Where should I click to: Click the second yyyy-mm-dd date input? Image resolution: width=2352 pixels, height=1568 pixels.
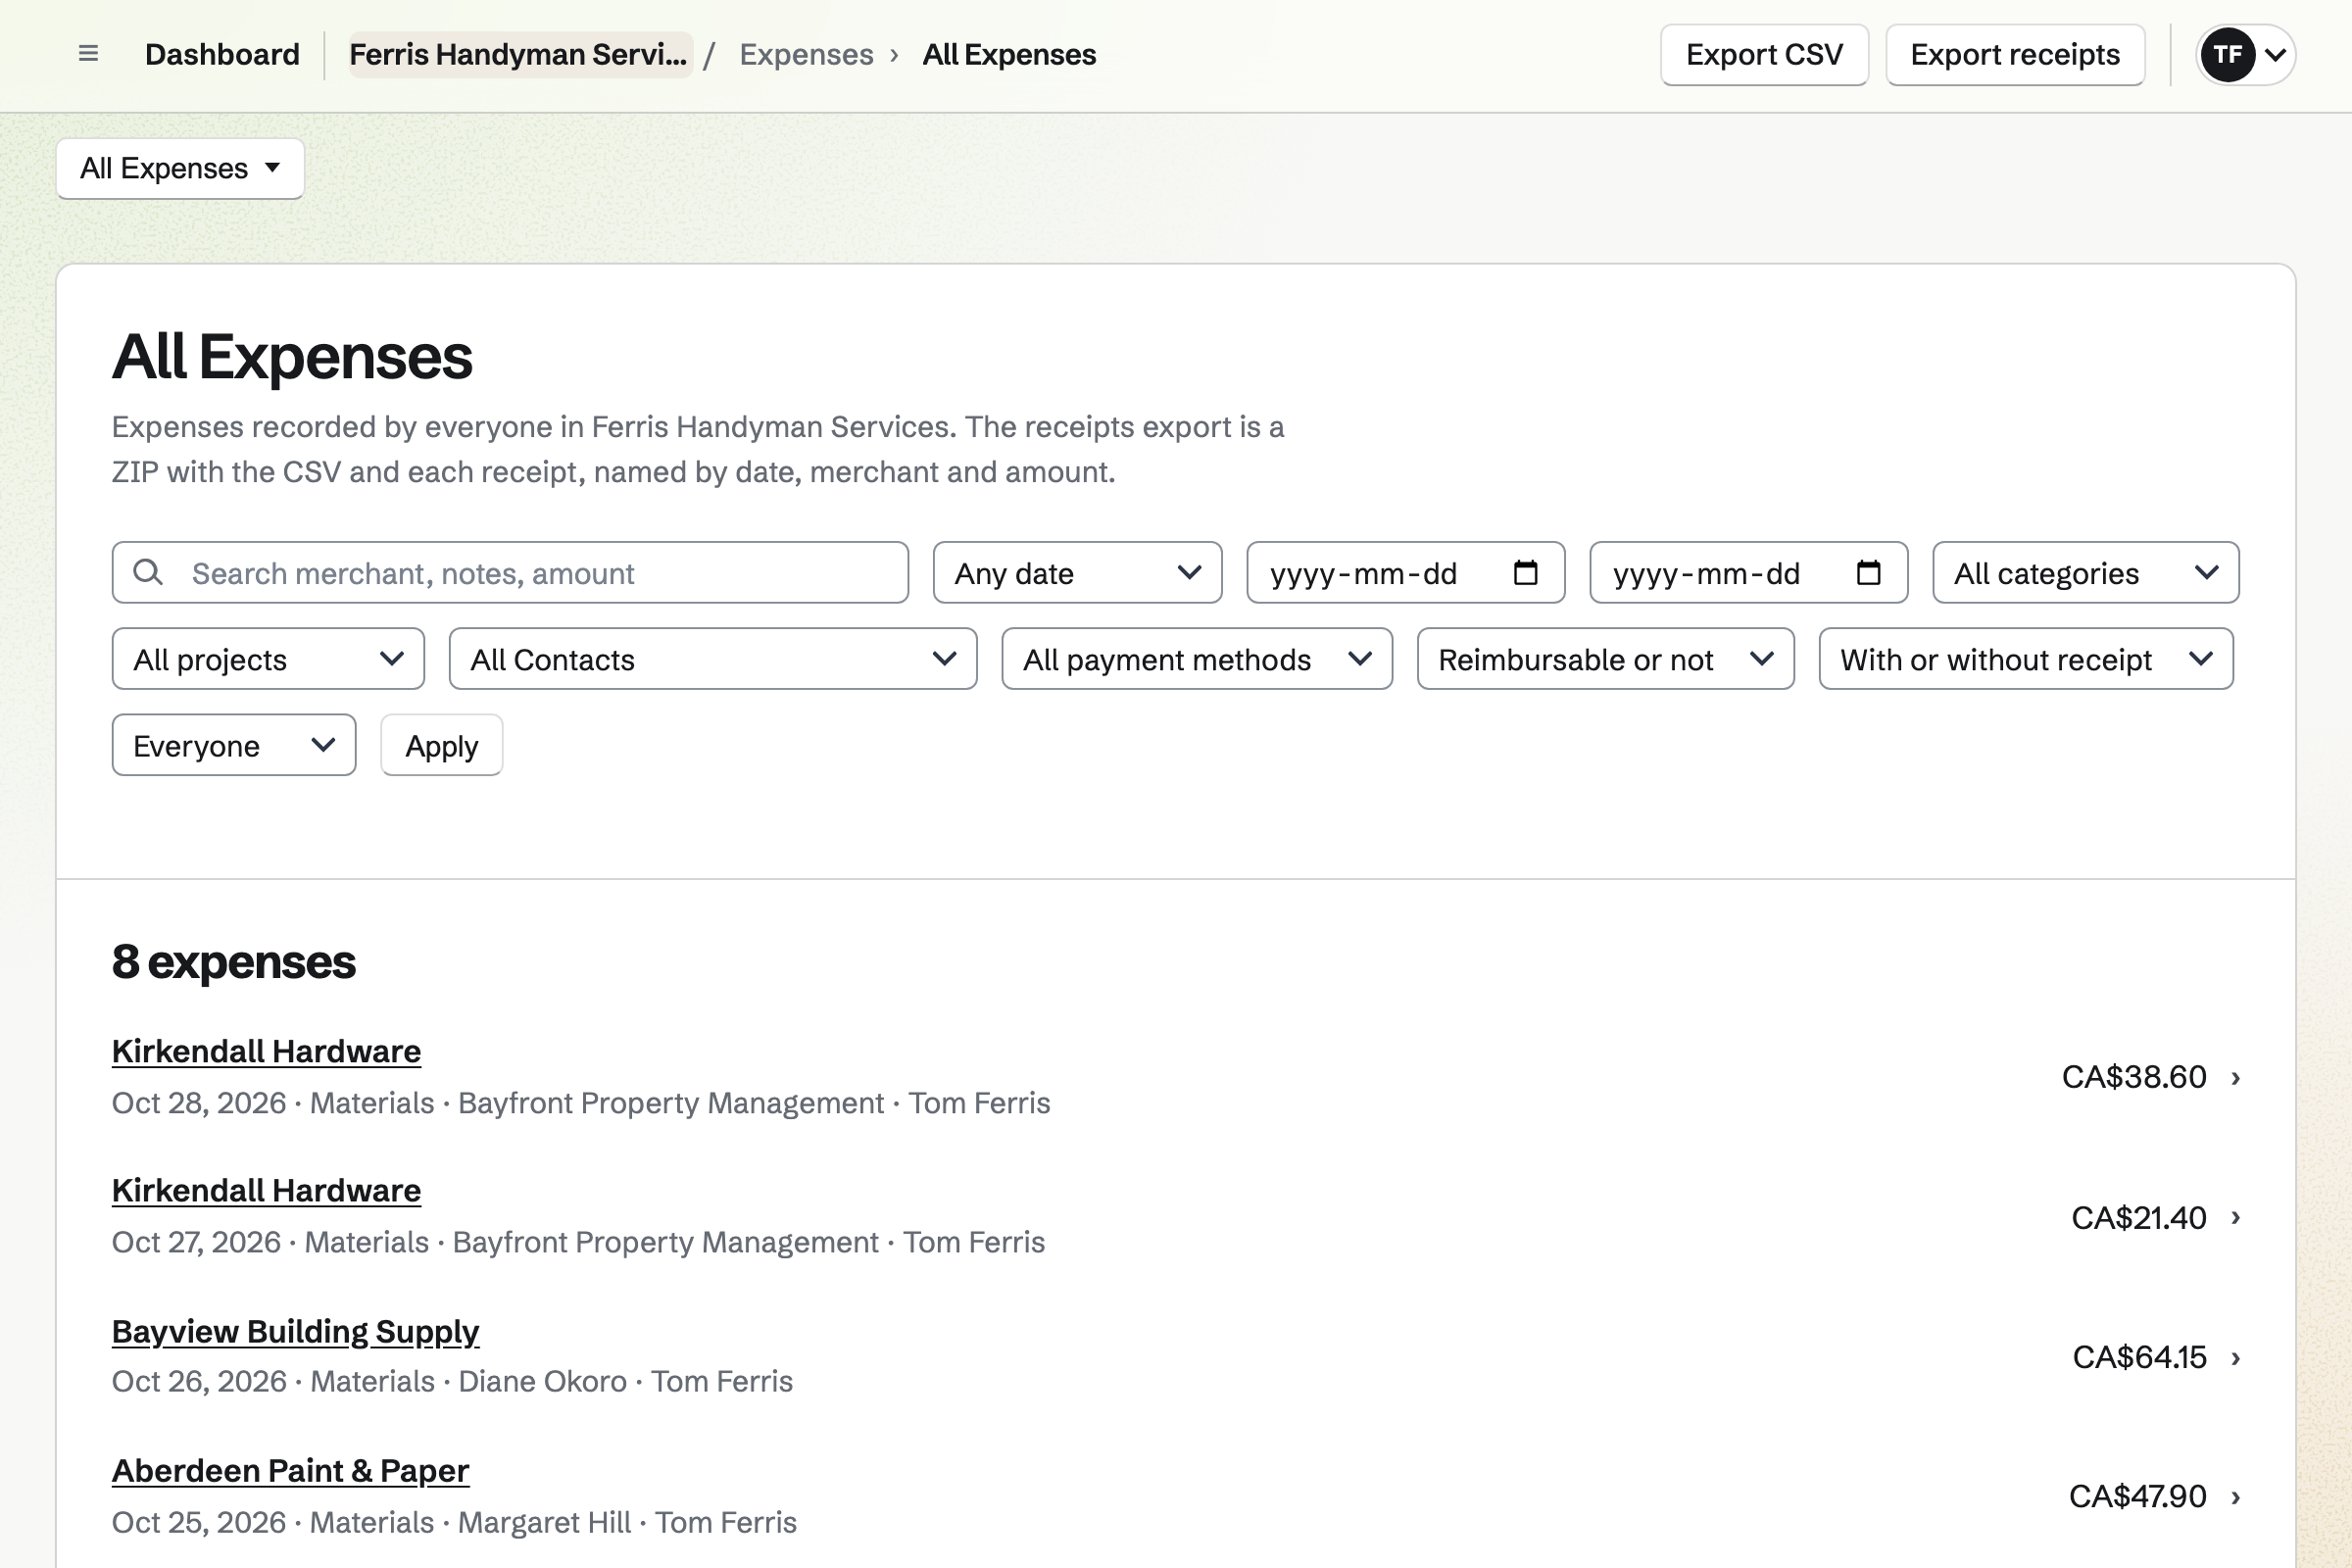click(x=1748, y=573)
